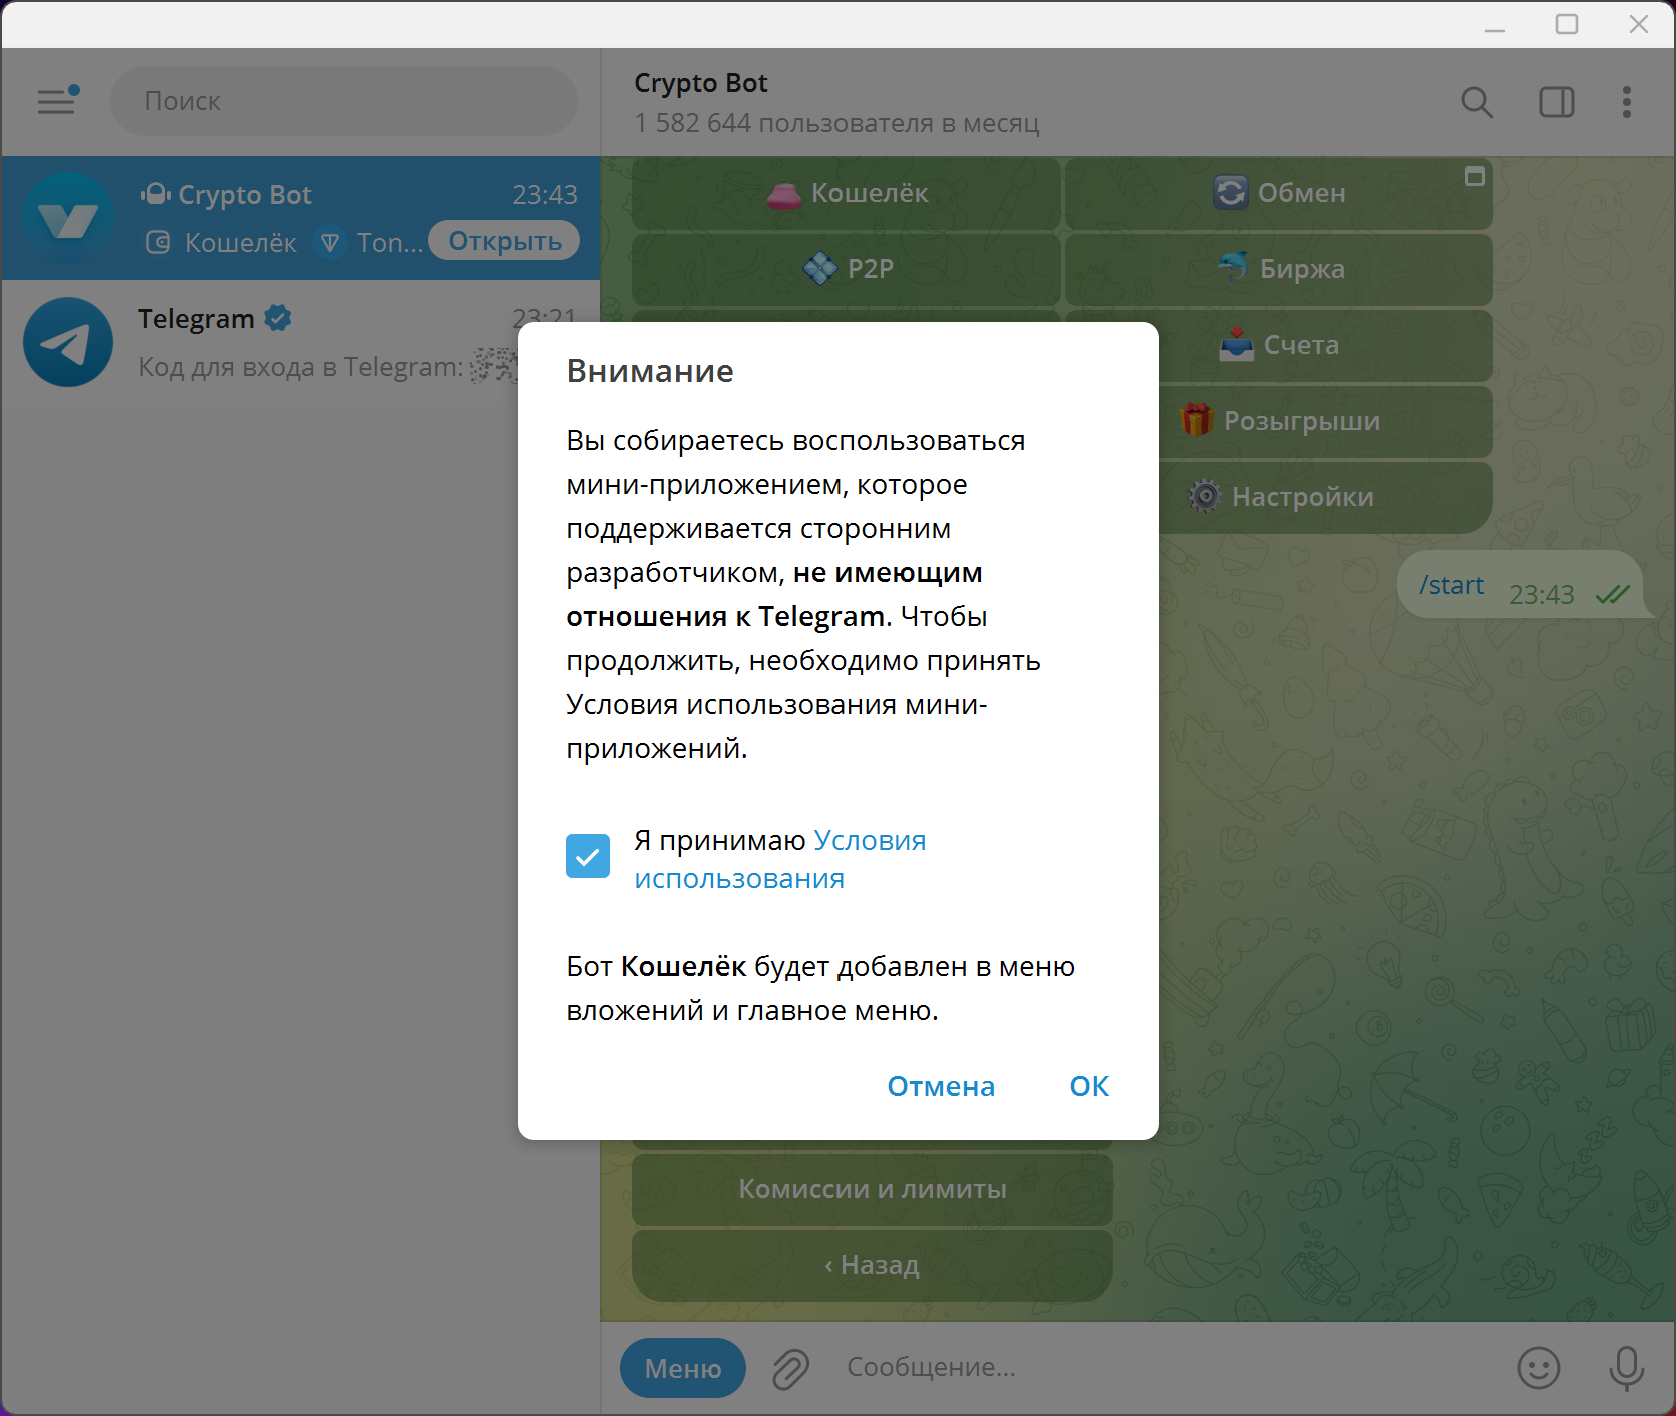Click Отмена in the dialog
Viewport: 1676px width, 1416px height.
click(x=941, y=1086)
